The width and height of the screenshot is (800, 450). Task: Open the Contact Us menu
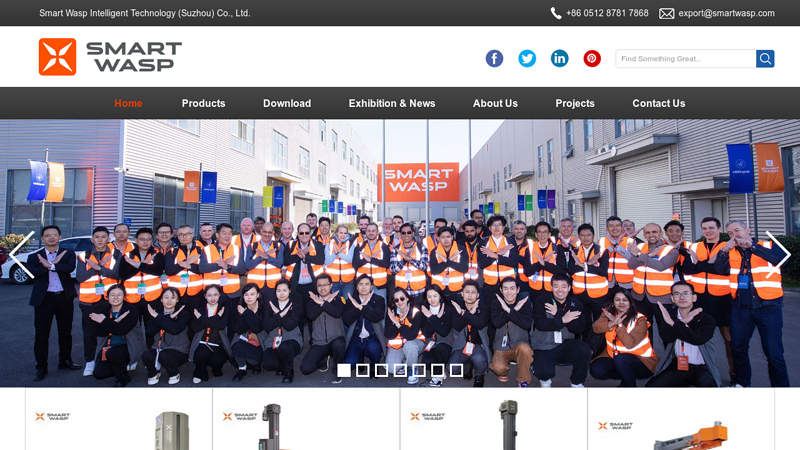pos(659,103)
